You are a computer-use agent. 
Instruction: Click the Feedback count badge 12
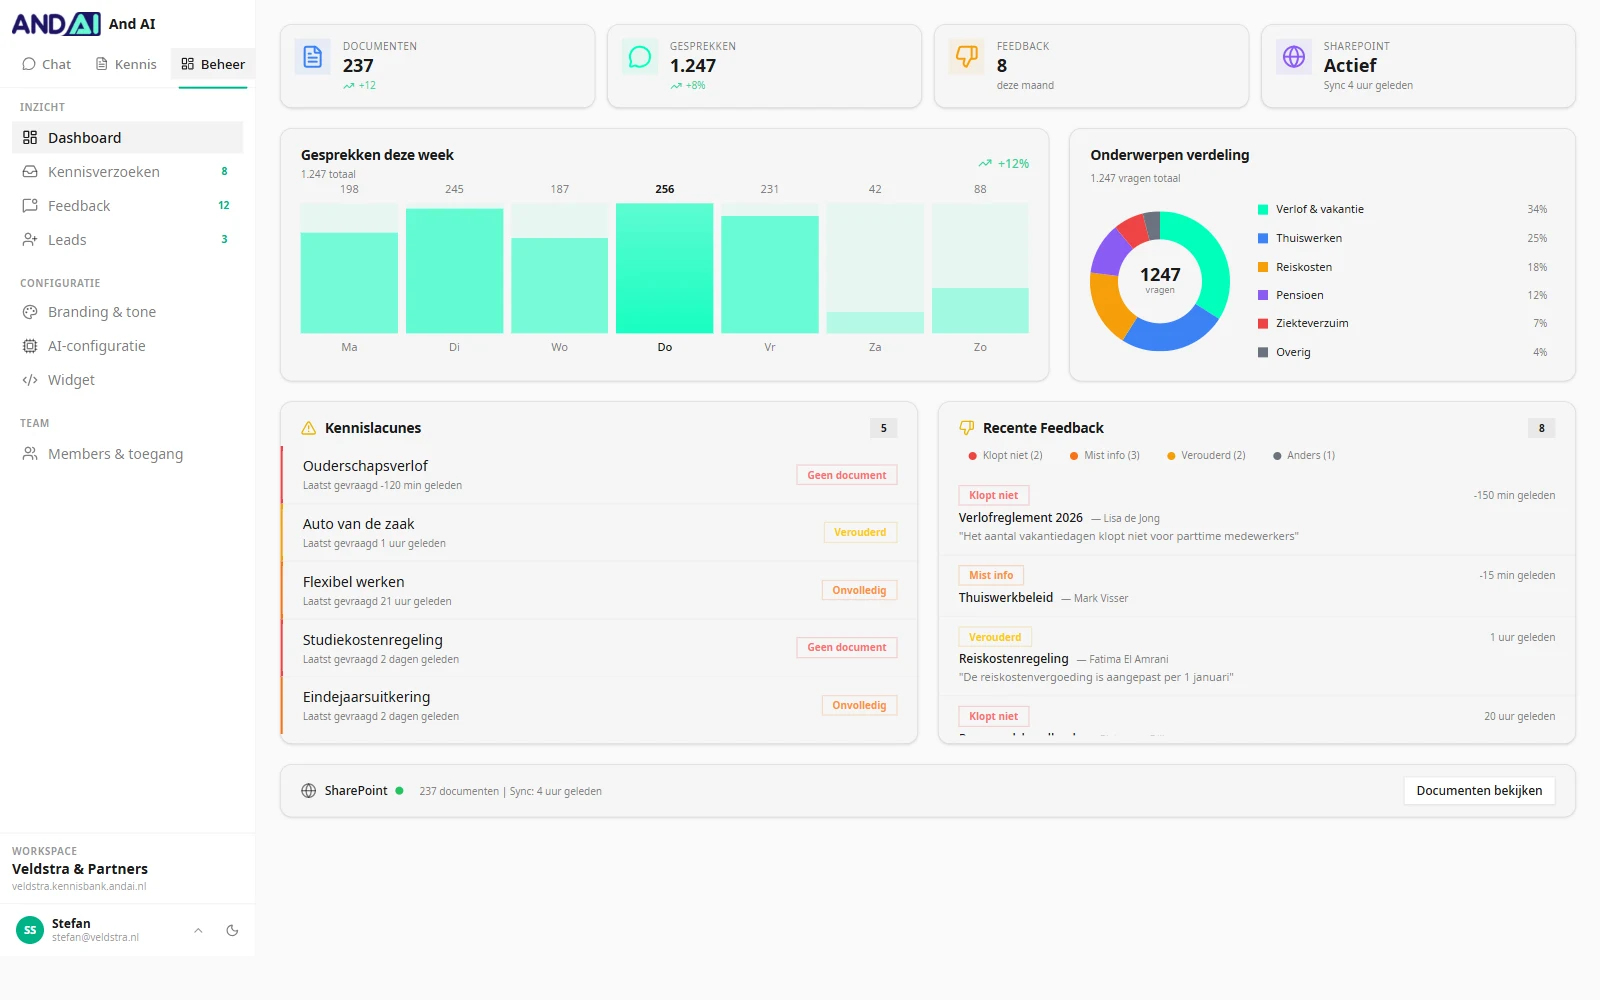pos(224,206)
